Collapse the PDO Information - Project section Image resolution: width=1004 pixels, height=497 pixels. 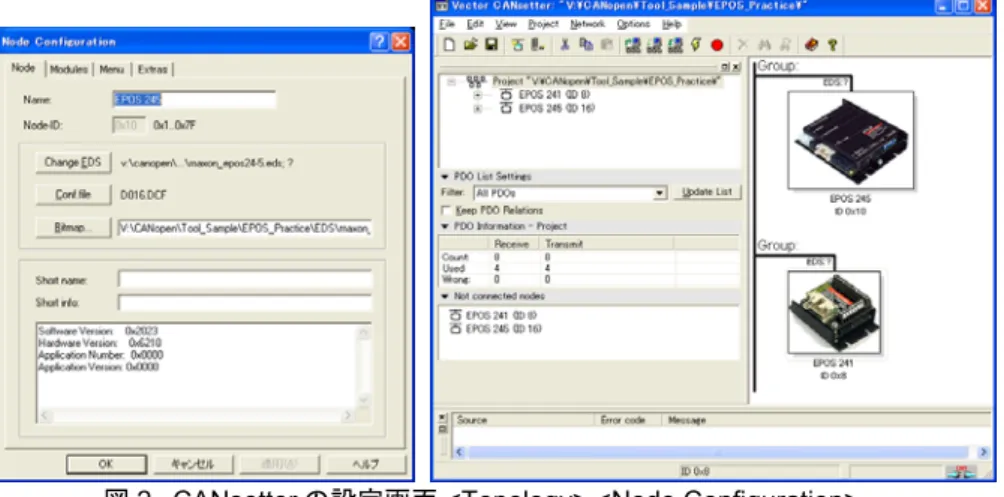446,227
